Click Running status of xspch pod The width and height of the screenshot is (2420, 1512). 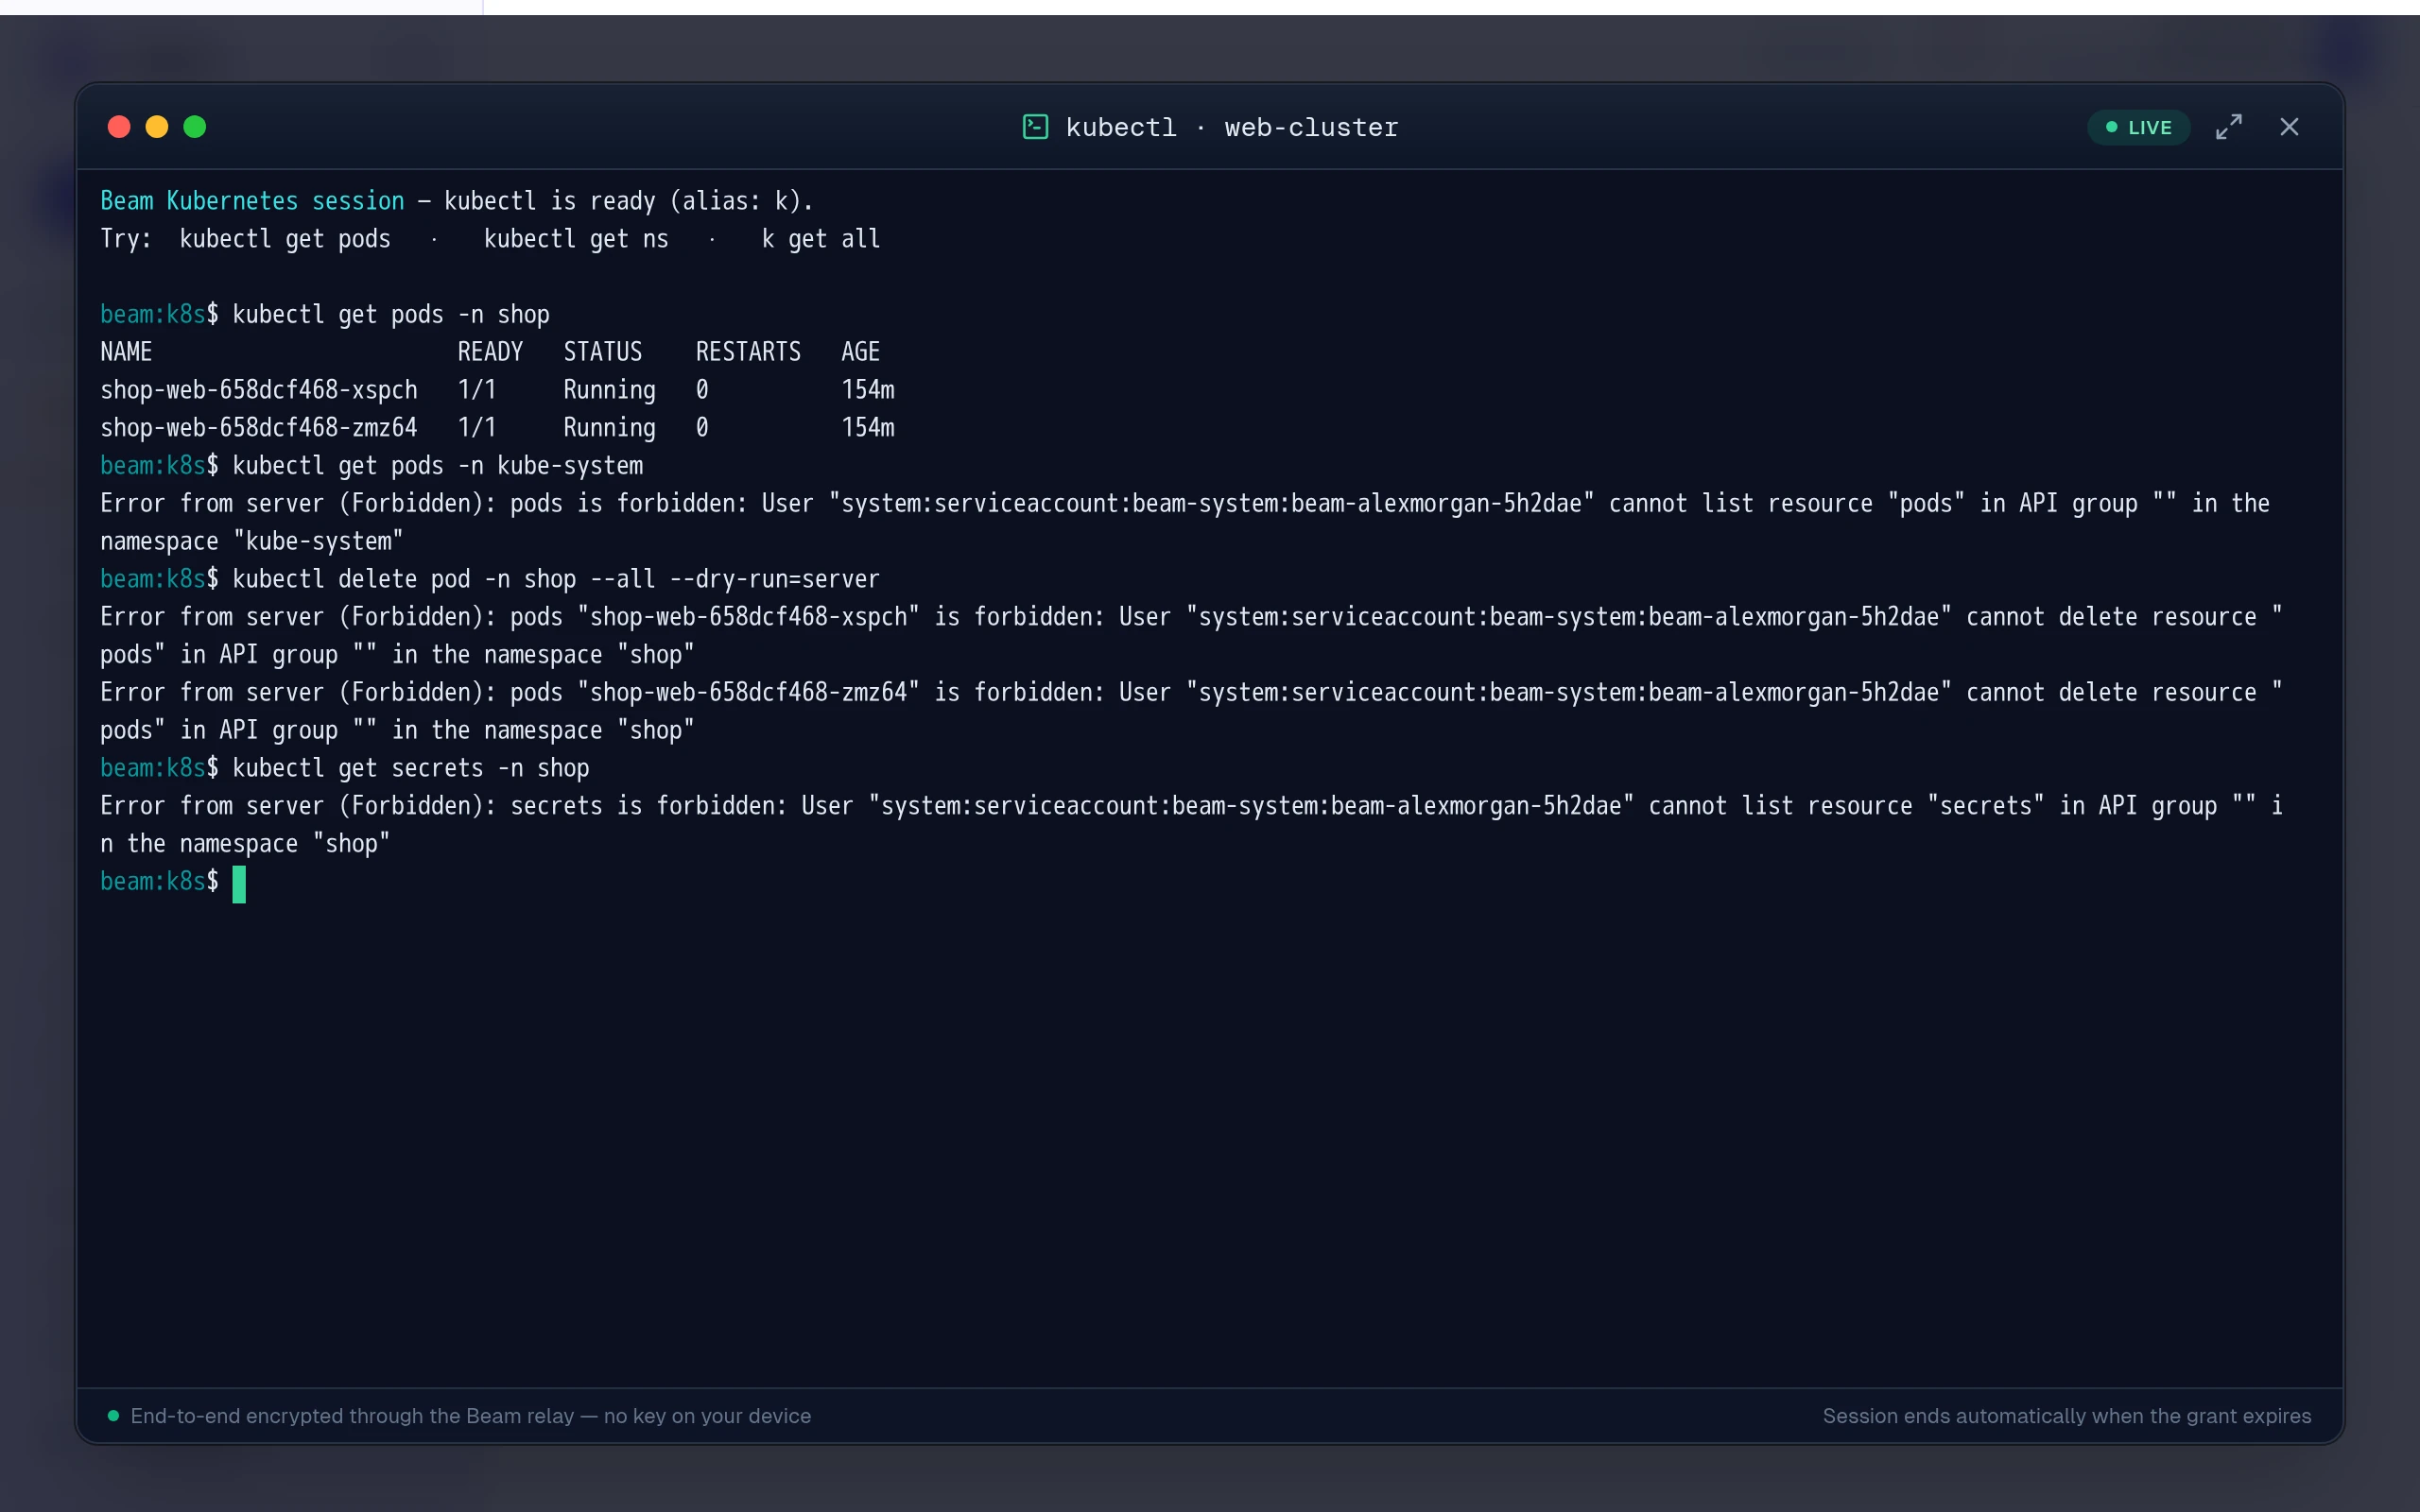609,390
